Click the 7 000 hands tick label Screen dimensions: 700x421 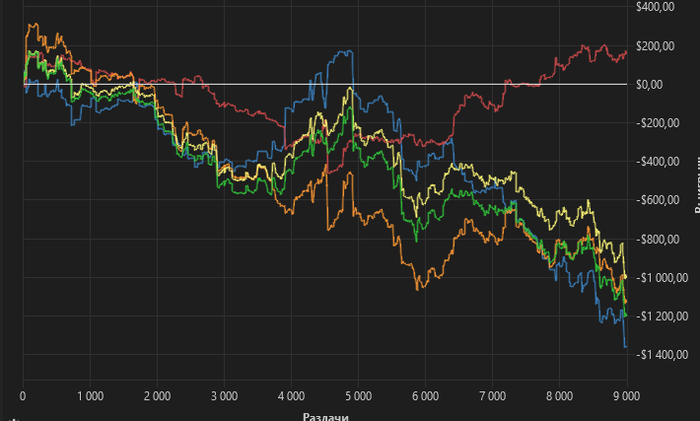(x=492, y=396)
